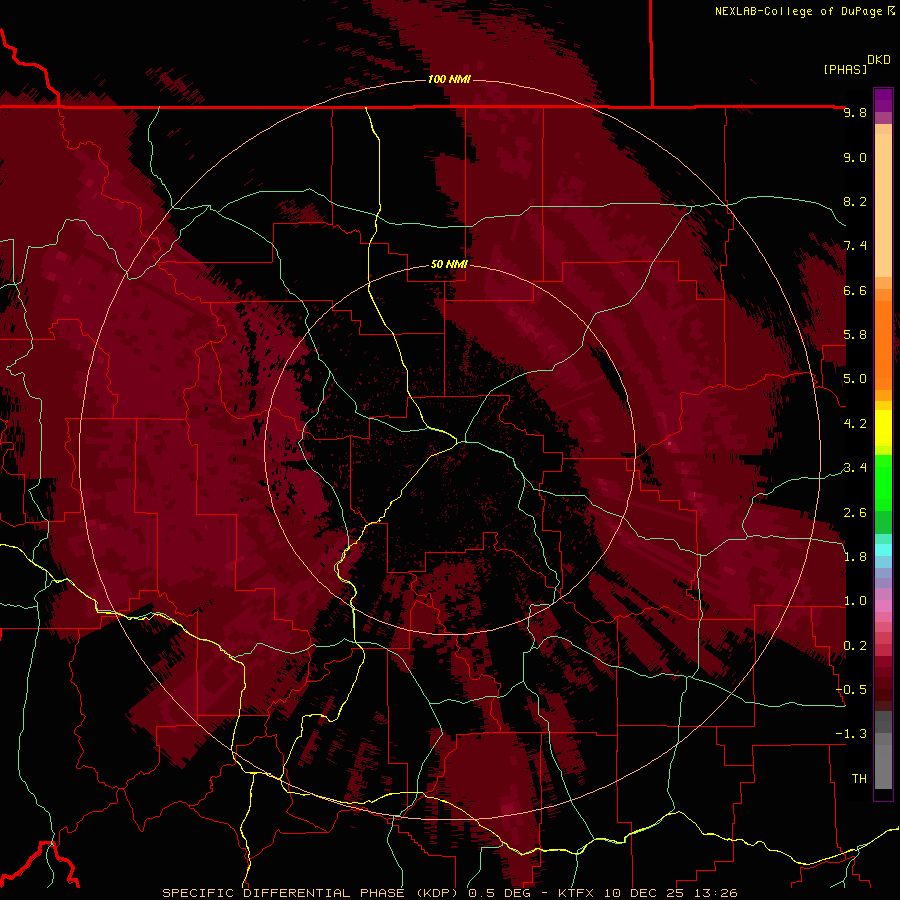Click the 0.5 DEG elevation text
Image resolution: width=900 pixels, height=900 pixels.
500,893
